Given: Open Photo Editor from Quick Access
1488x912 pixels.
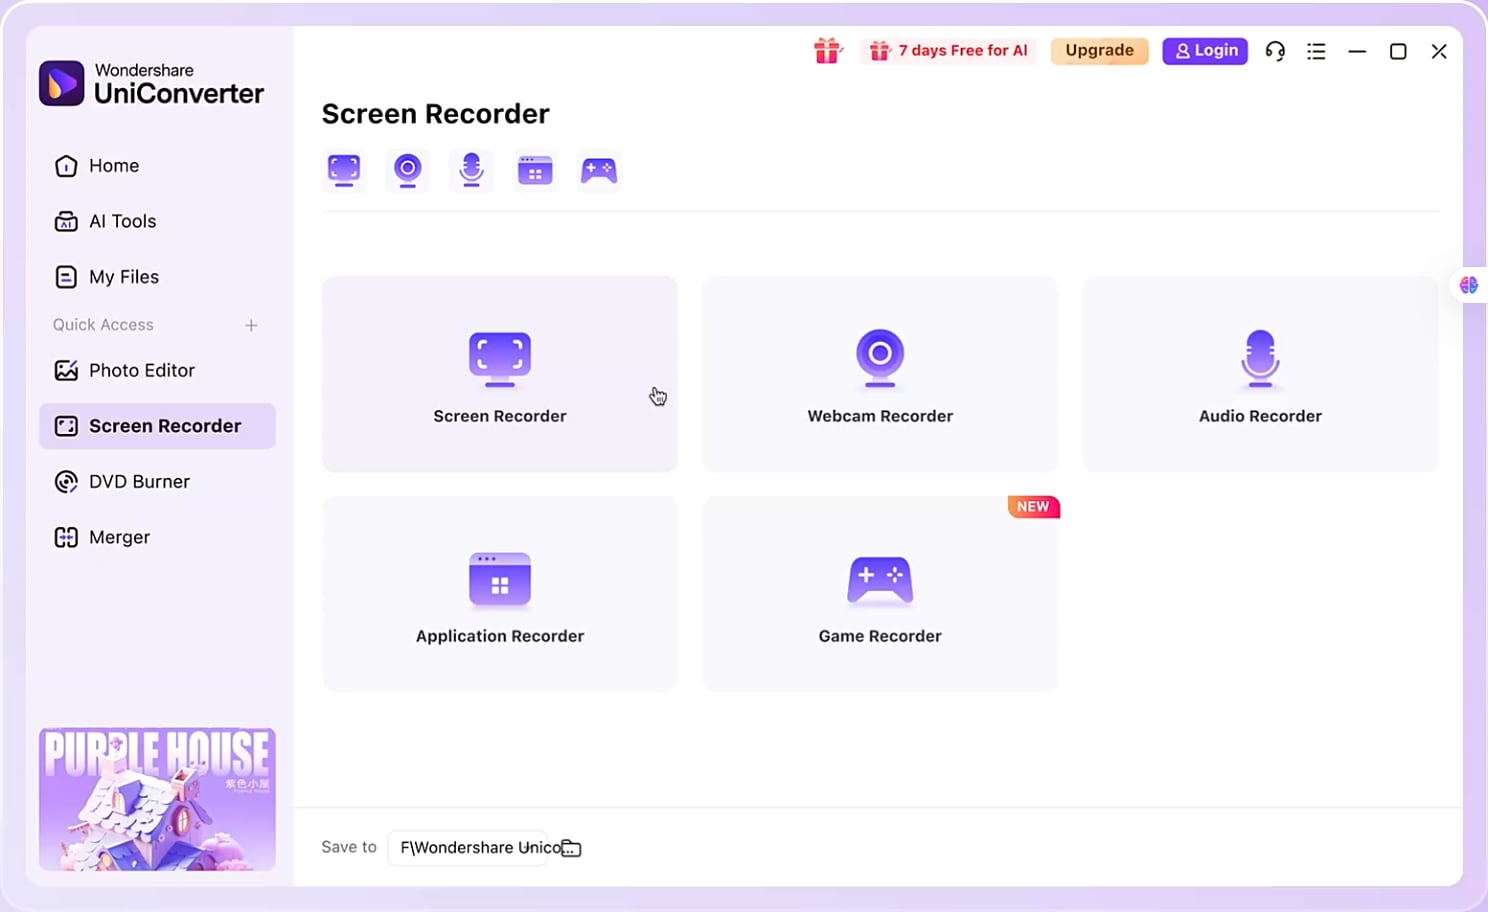Looking at the screenshot, I should click(157, 371).
